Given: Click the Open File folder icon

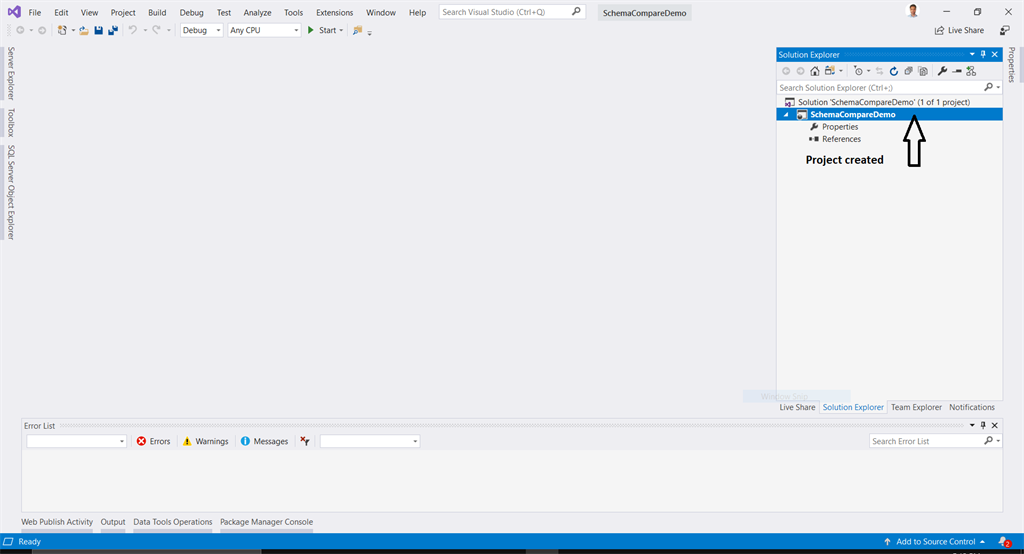Looking at the screenshot, I should (84, 30).
